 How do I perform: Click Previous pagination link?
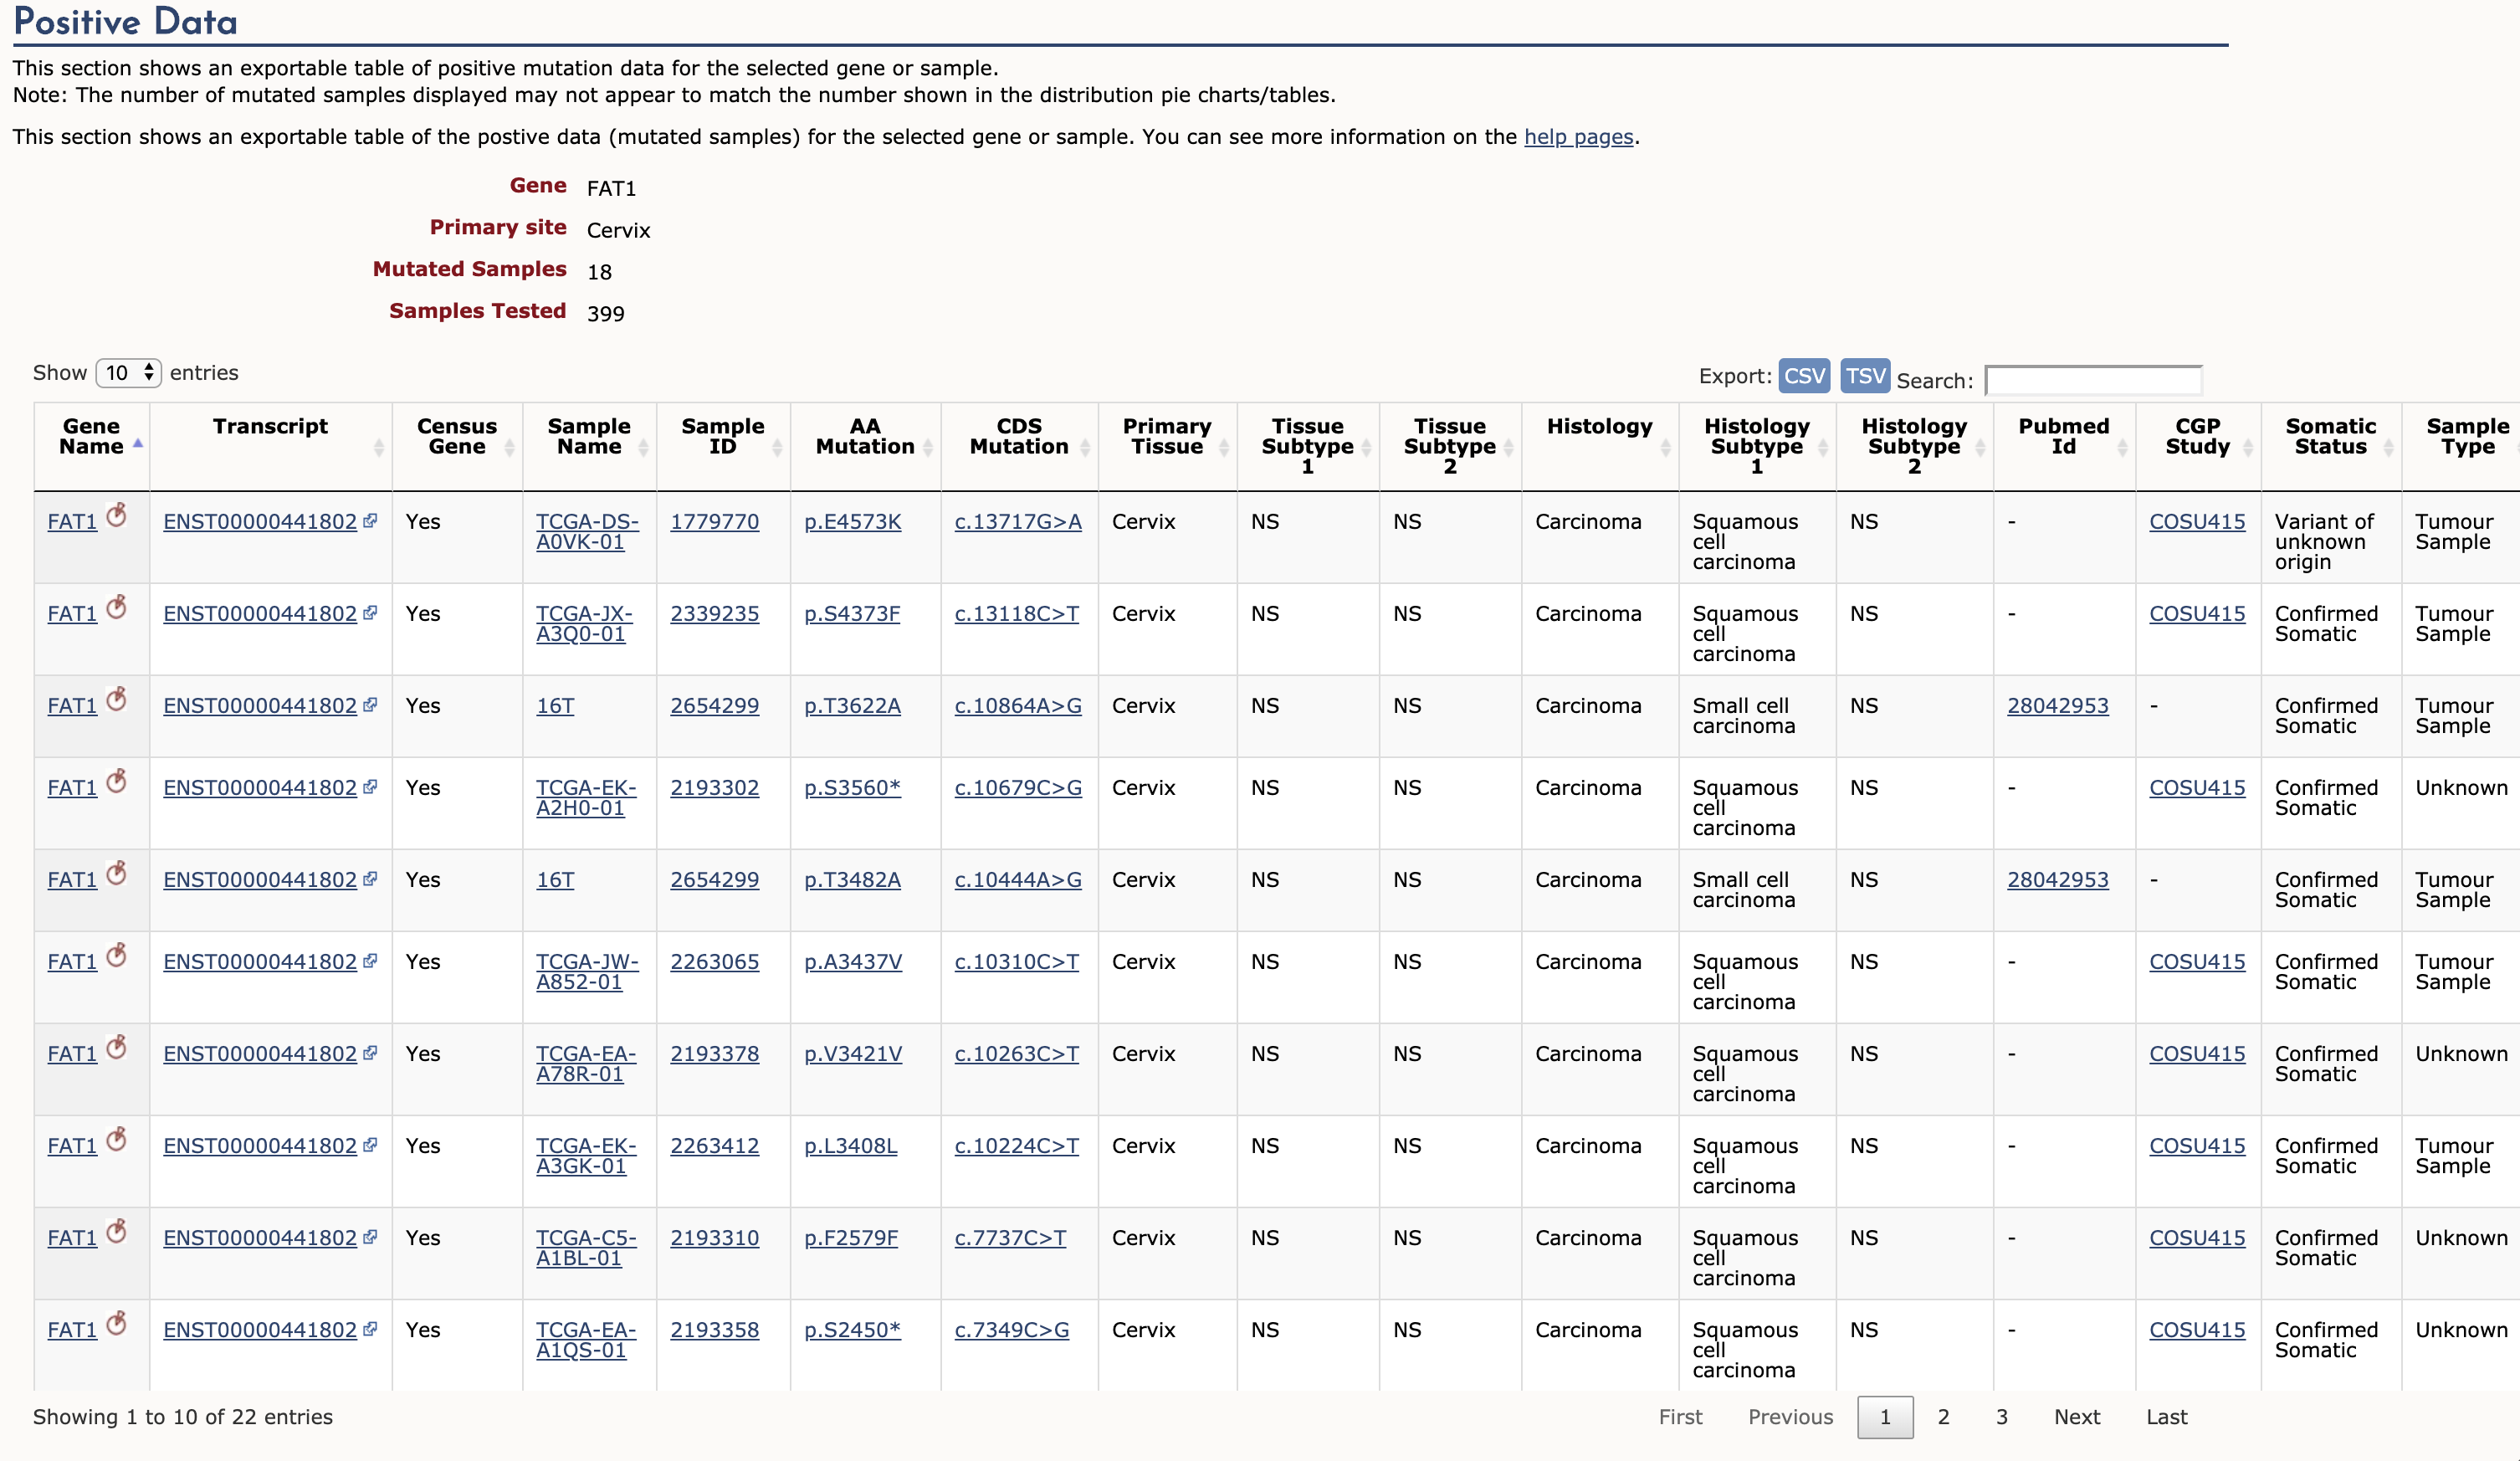[x=1790, y=1417]
